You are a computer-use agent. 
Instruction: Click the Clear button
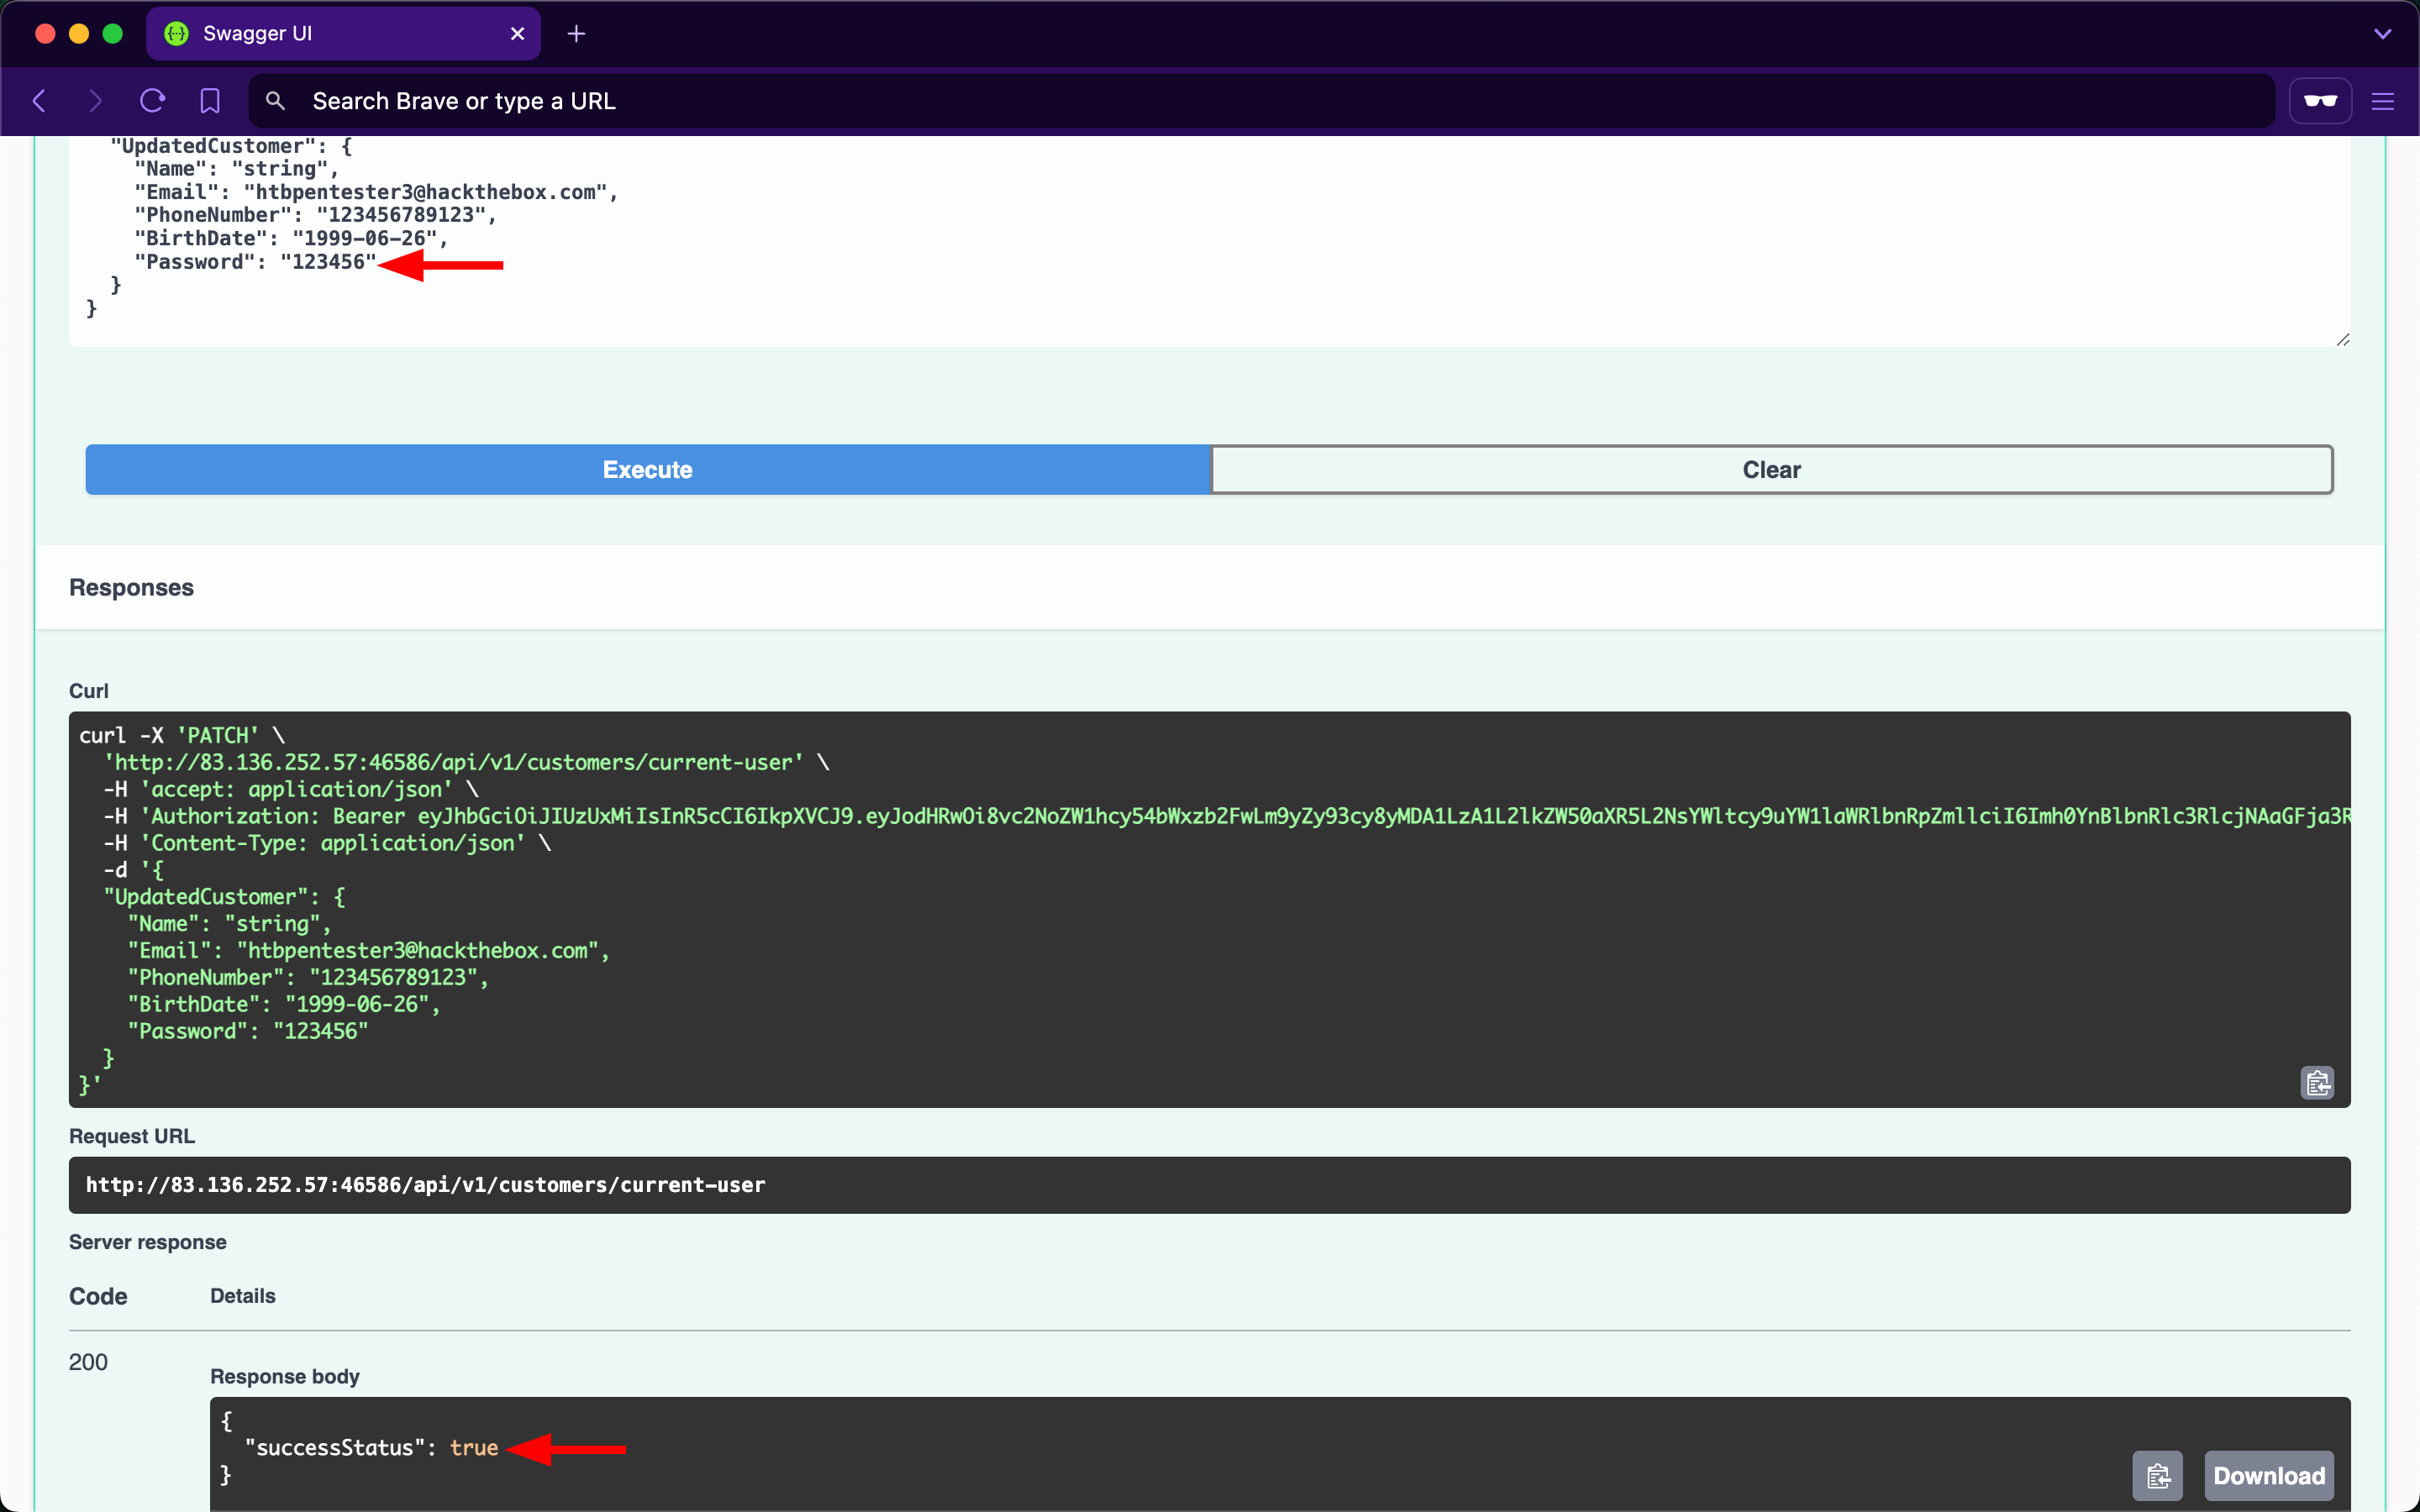coord(1772,470)
